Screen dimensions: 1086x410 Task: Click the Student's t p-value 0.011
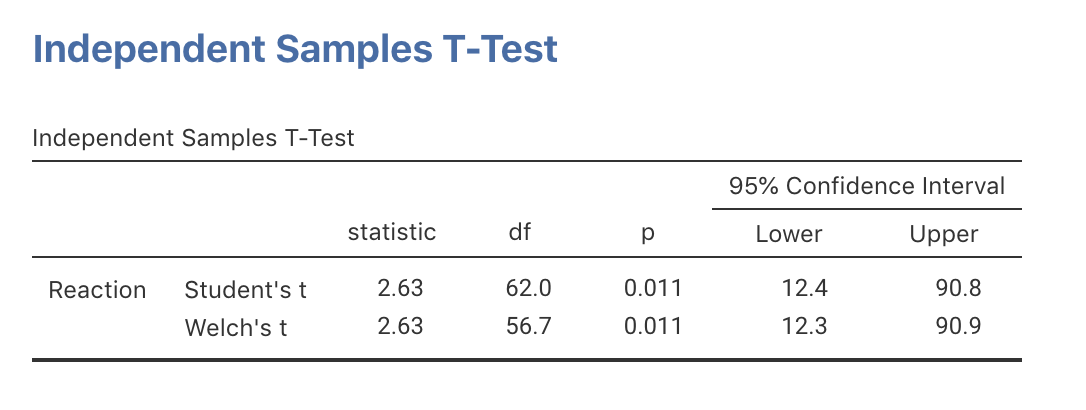(653, 289)
